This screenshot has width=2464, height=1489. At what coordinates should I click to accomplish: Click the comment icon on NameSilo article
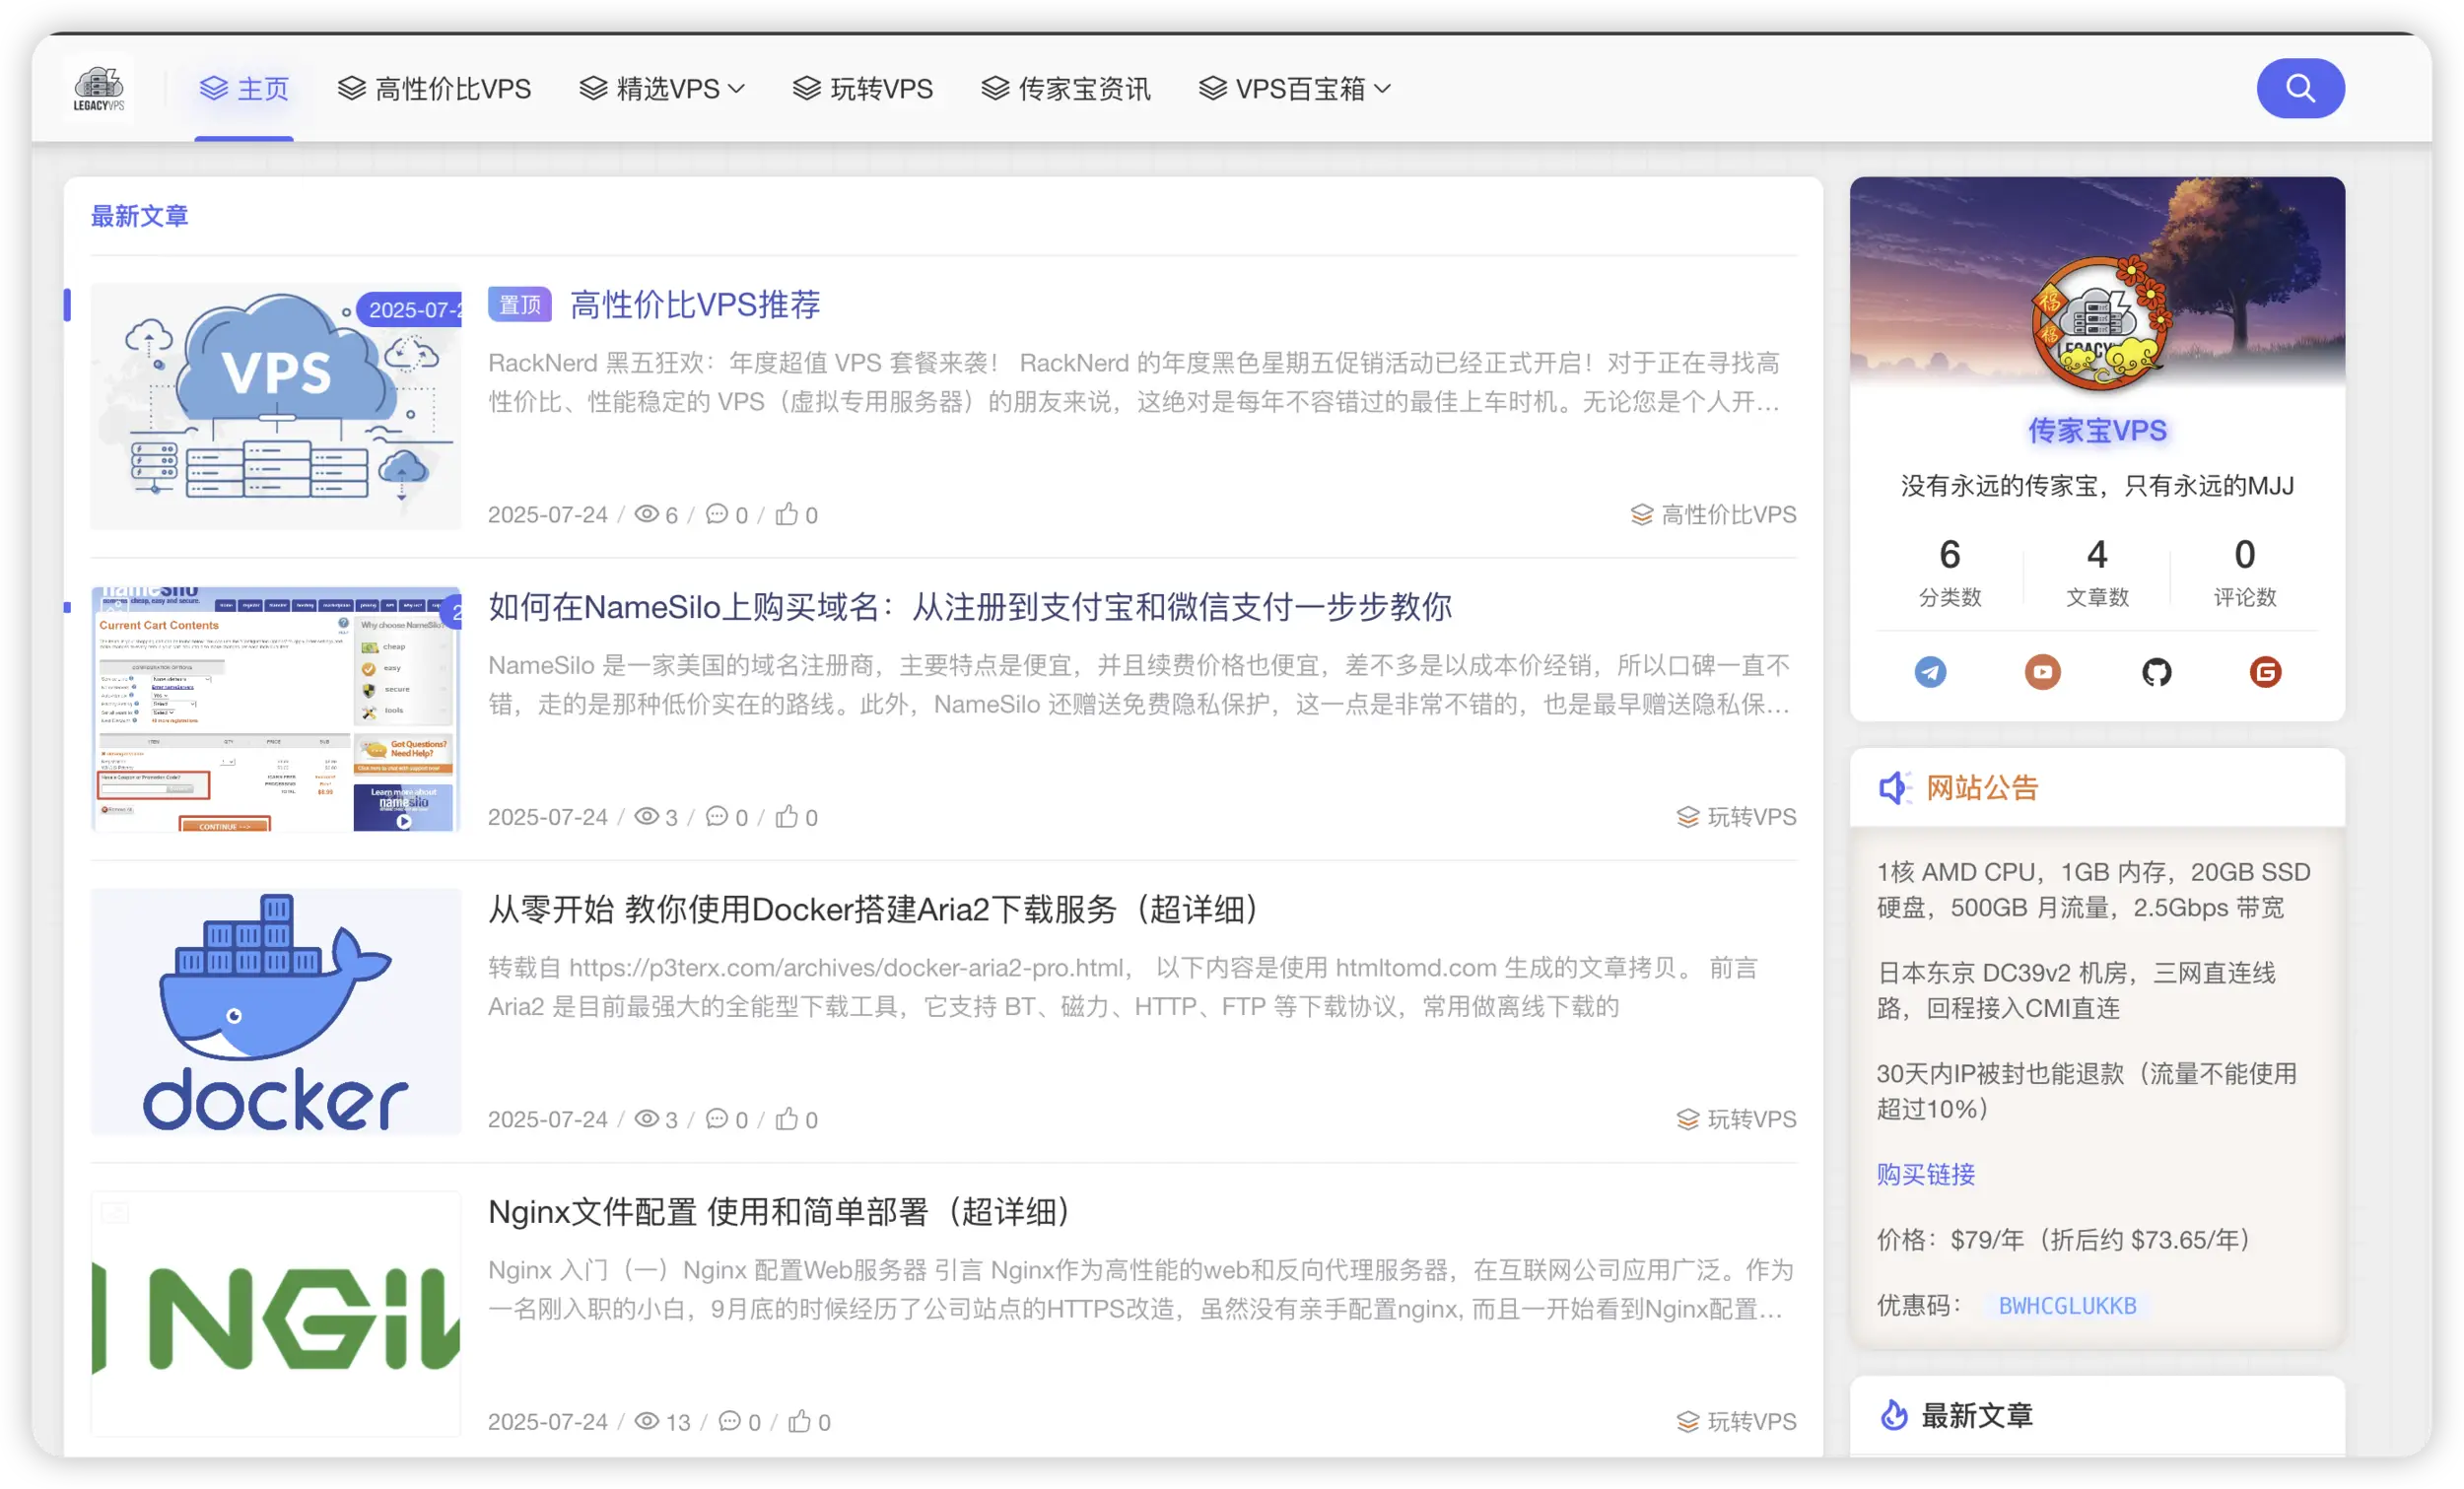pos(716,816)
